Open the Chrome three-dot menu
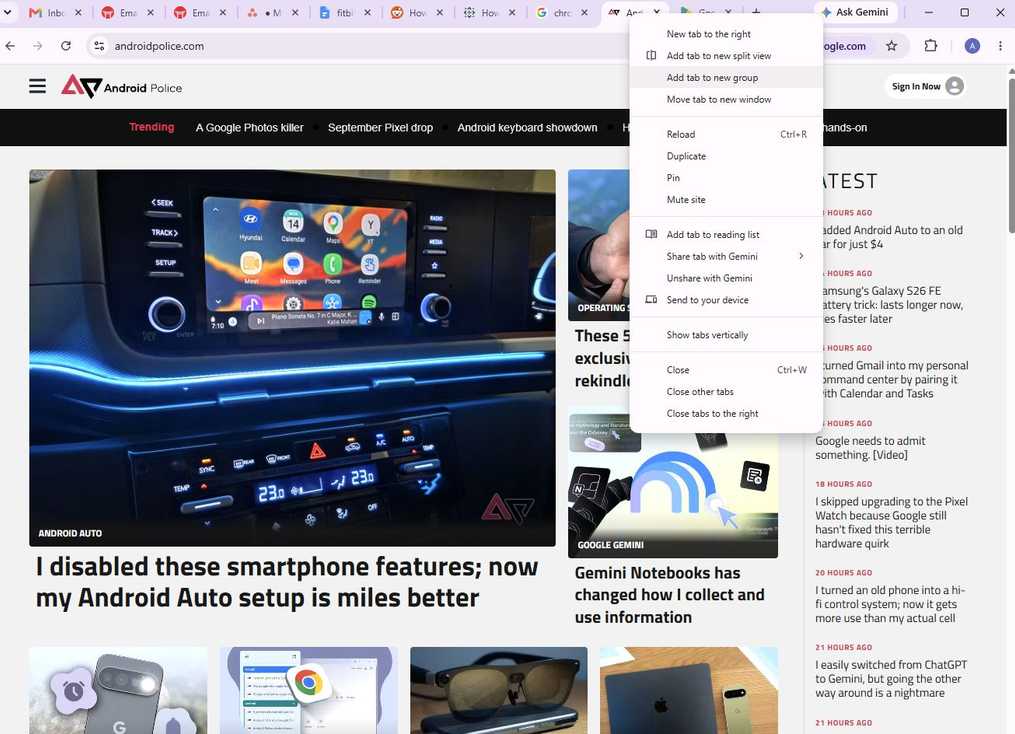This screenshot has width=1015, height=734. [1000, 46]
